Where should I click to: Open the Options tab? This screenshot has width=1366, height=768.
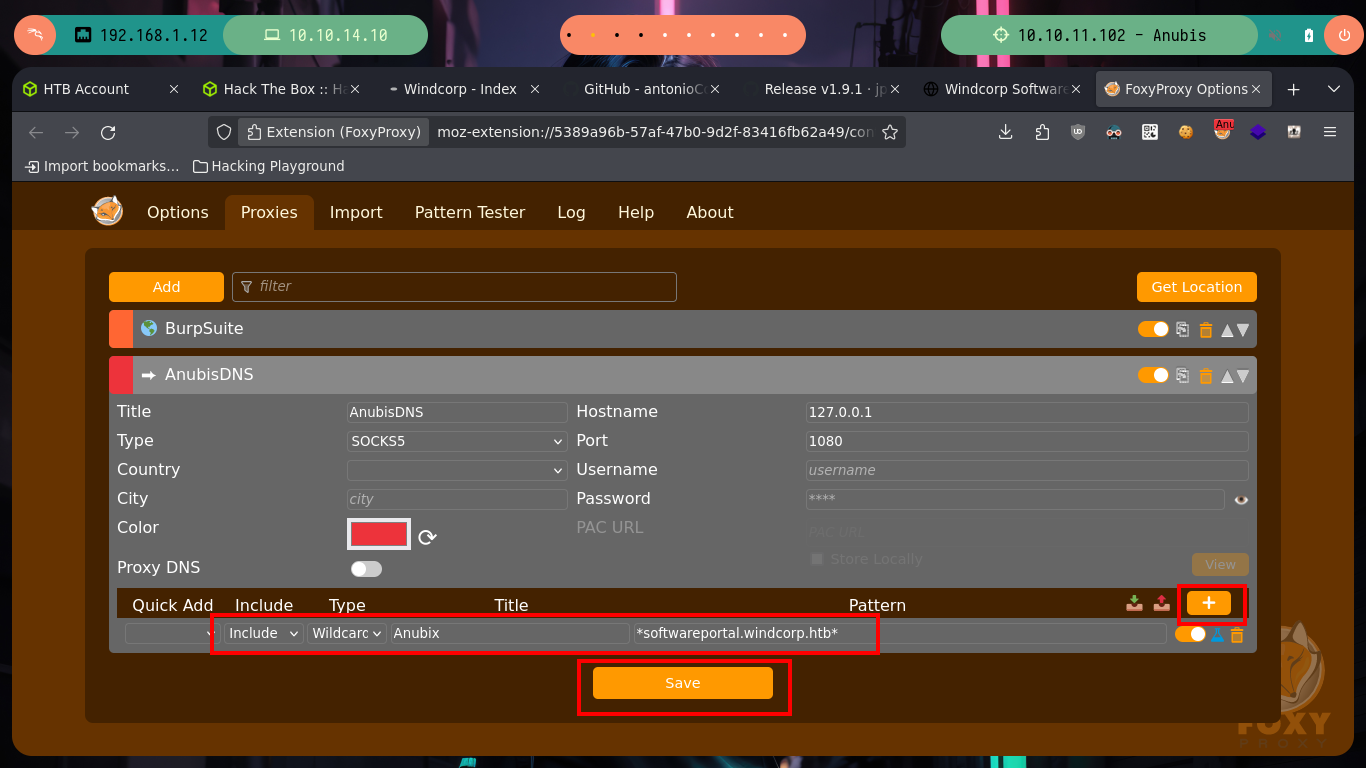click(178, 212)
